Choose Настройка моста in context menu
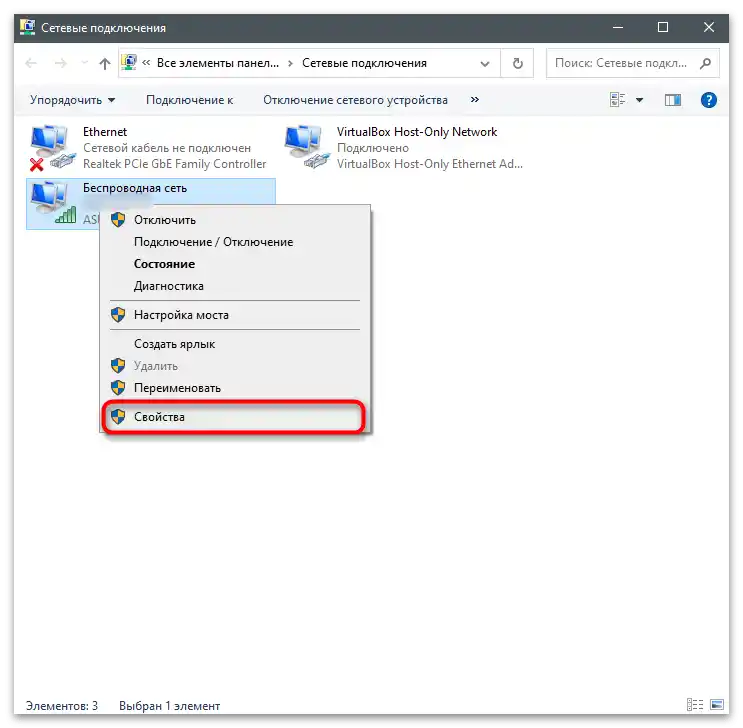743x728 pixels. [235, 315]
